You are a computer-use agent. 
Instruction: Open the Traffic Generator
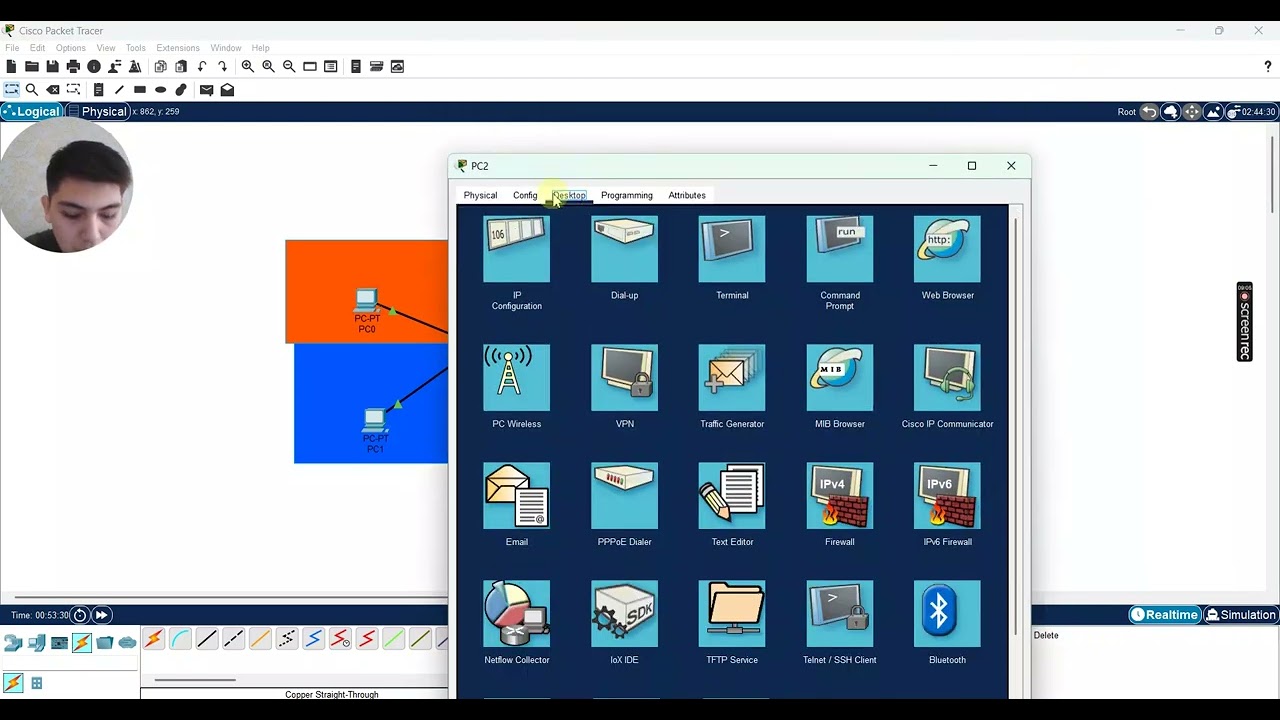[732, 377]
